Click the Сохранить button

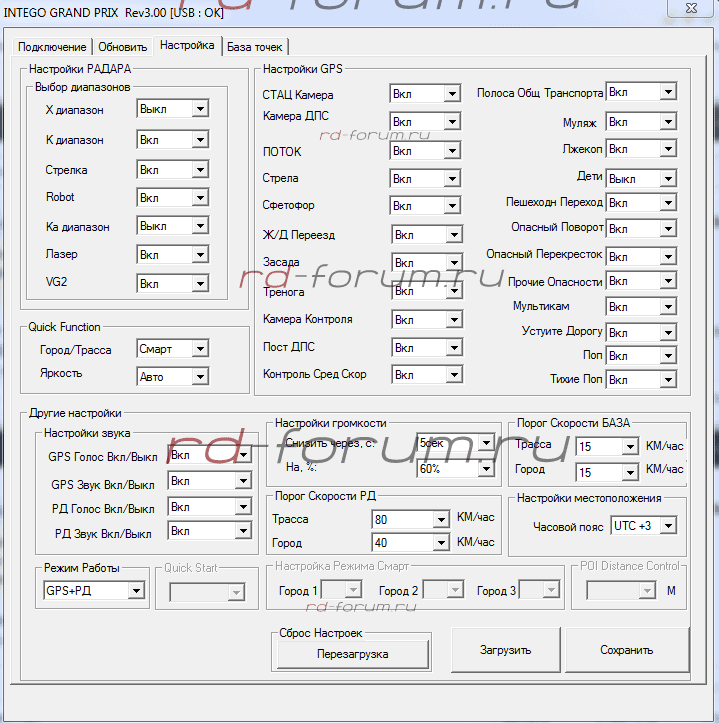[627, 650]
